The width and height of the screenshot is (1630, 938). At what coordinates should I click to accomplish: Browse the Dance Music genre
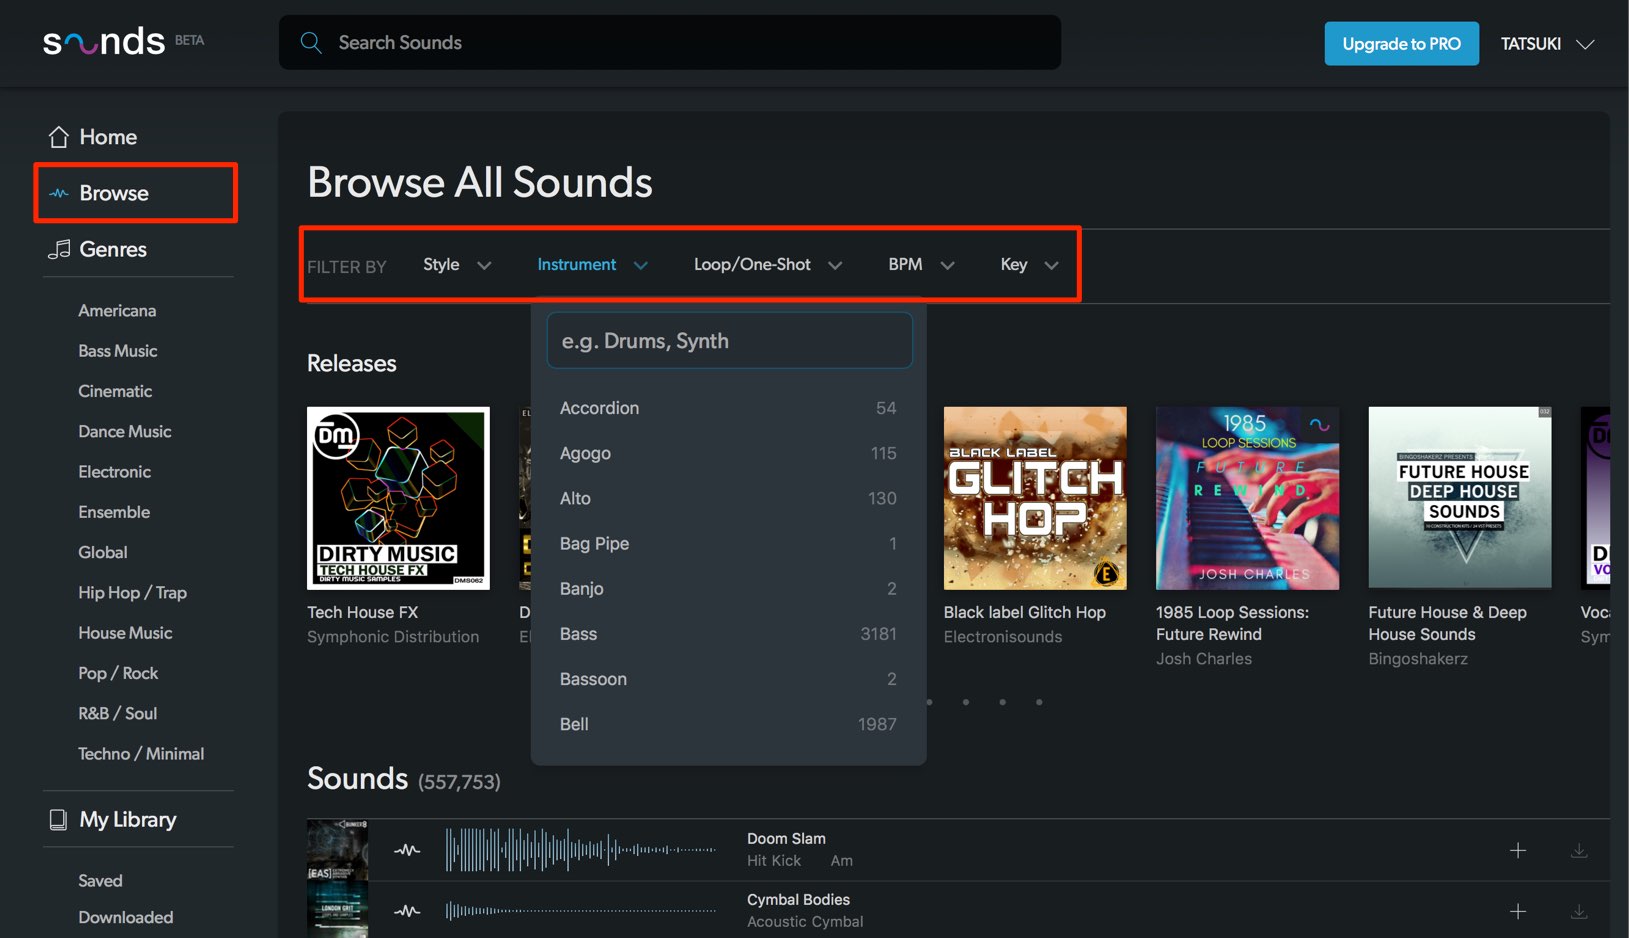tap(125, 431)
